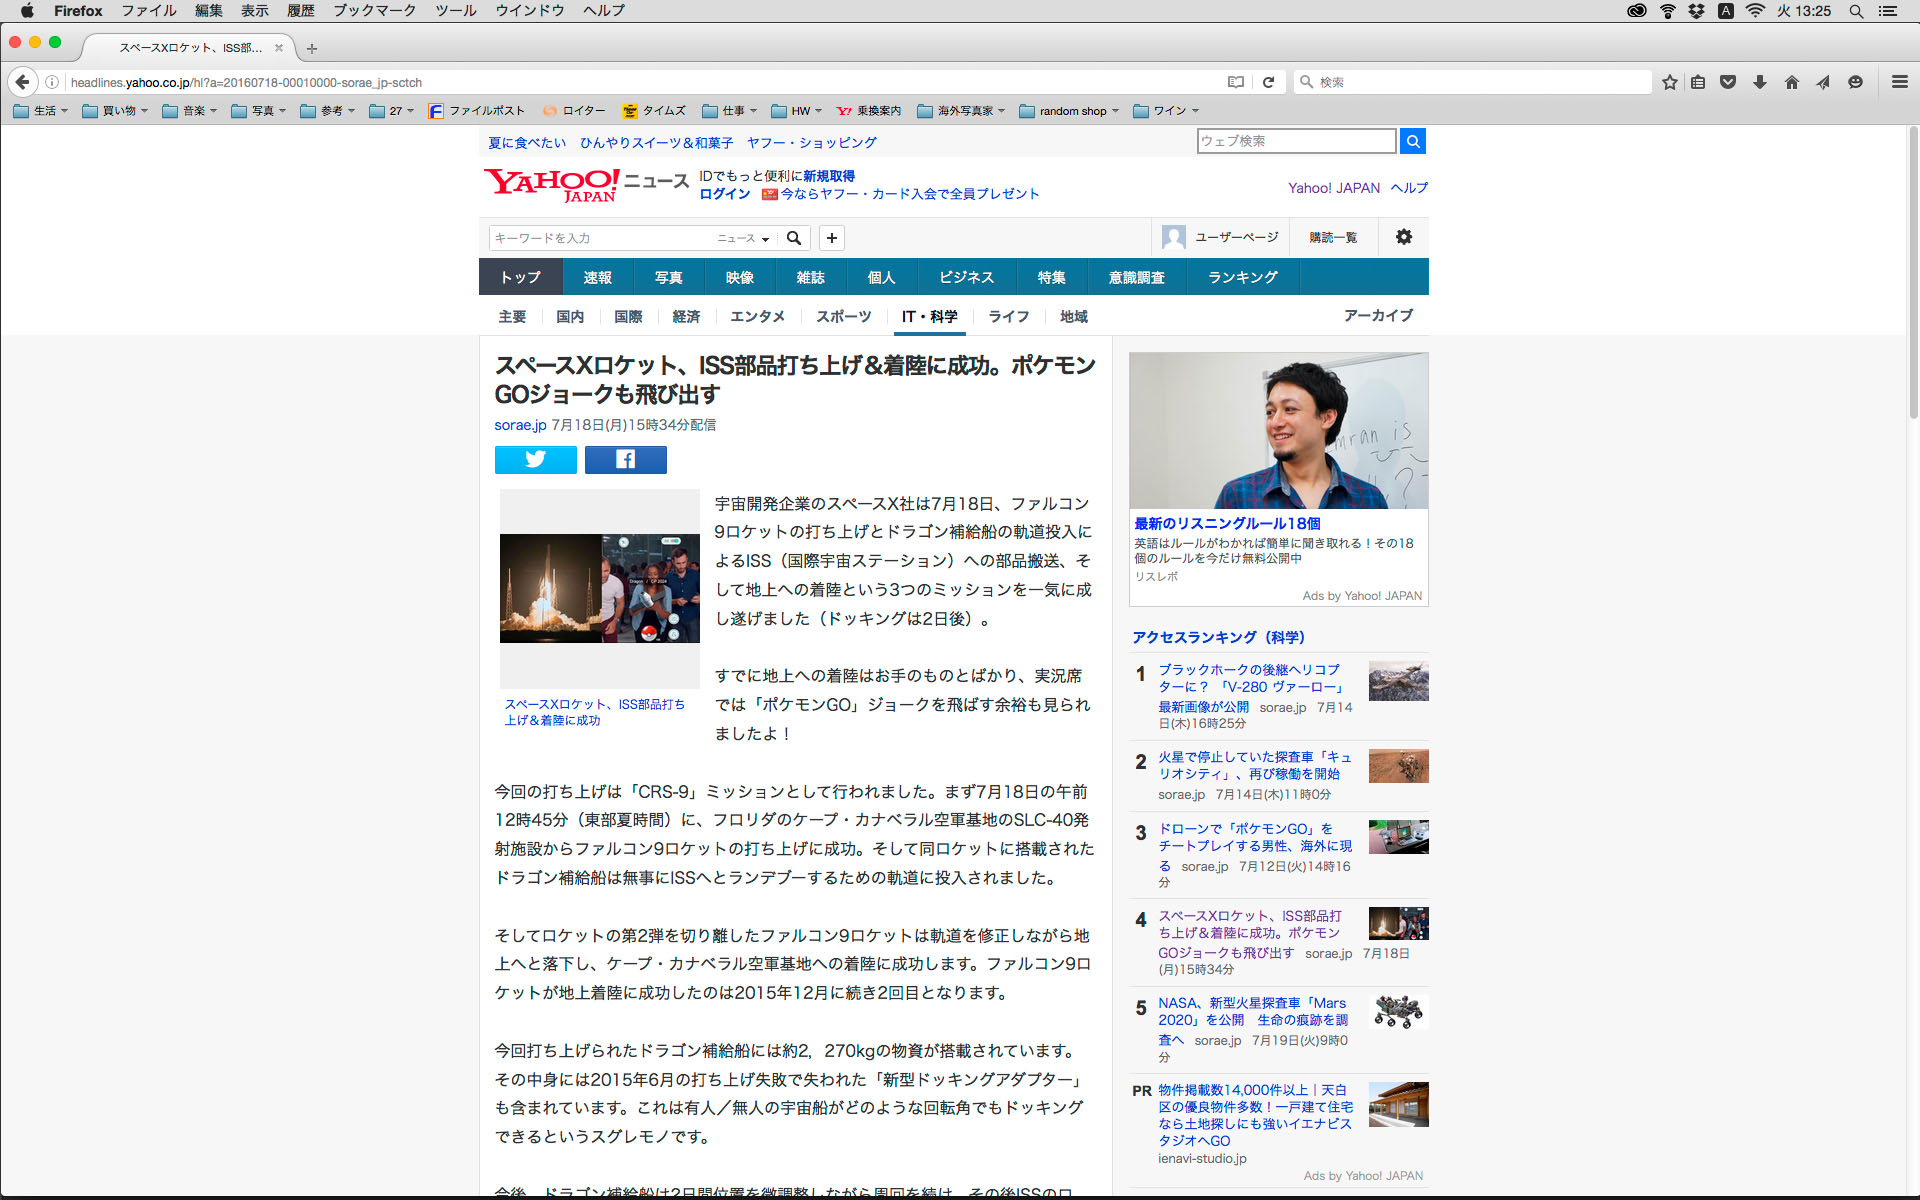Switch to the ランキング tab
This screenshot has height=1200, width=1920.
click(1242, 277)
